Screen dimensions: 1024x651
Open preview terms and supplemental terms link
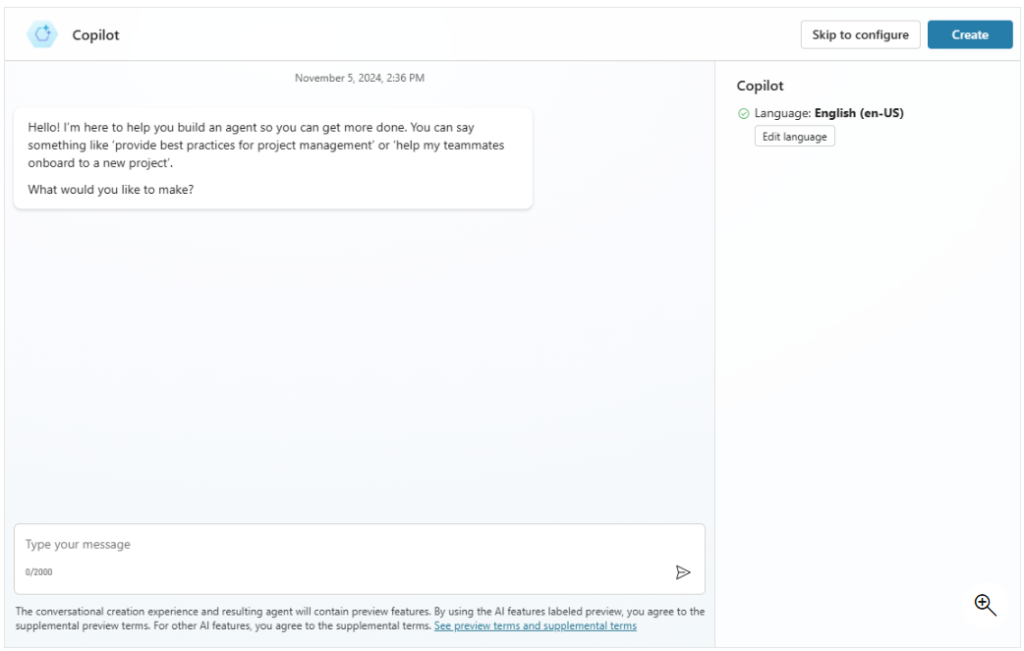535,626
